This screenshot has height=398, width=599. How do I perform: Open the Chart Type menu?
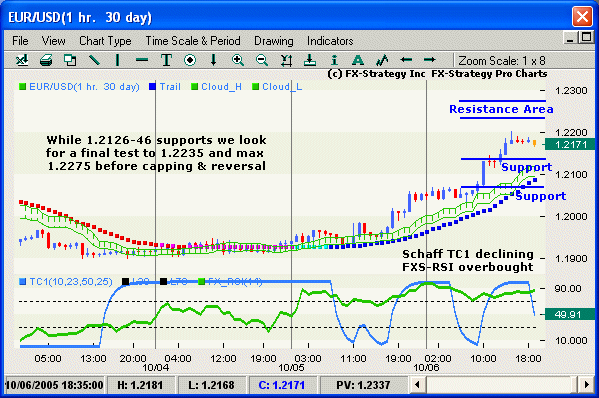(105, 40)
